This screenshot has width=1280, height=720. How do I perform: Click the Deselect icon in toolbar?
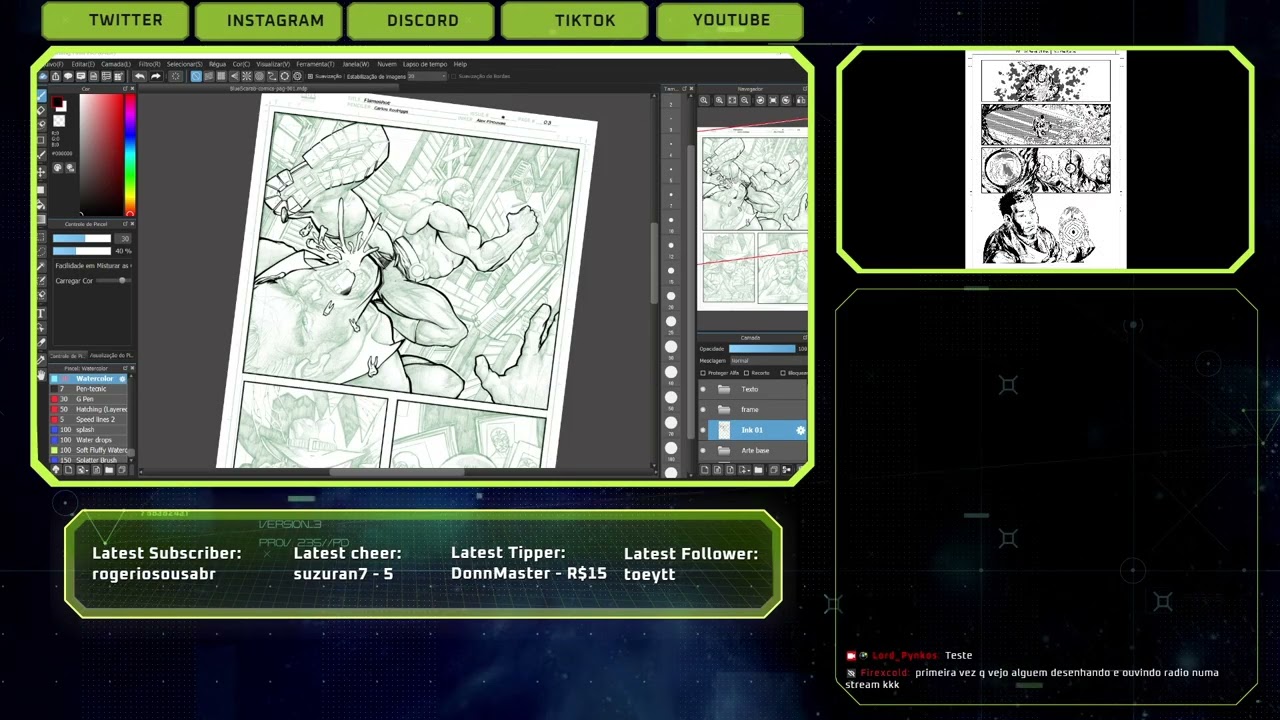point(175,76)
